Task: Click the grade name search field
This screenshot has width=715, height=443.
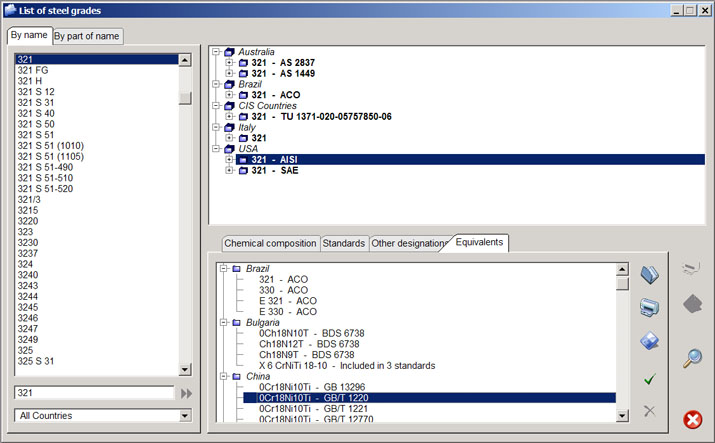Action: click(94, 393)
